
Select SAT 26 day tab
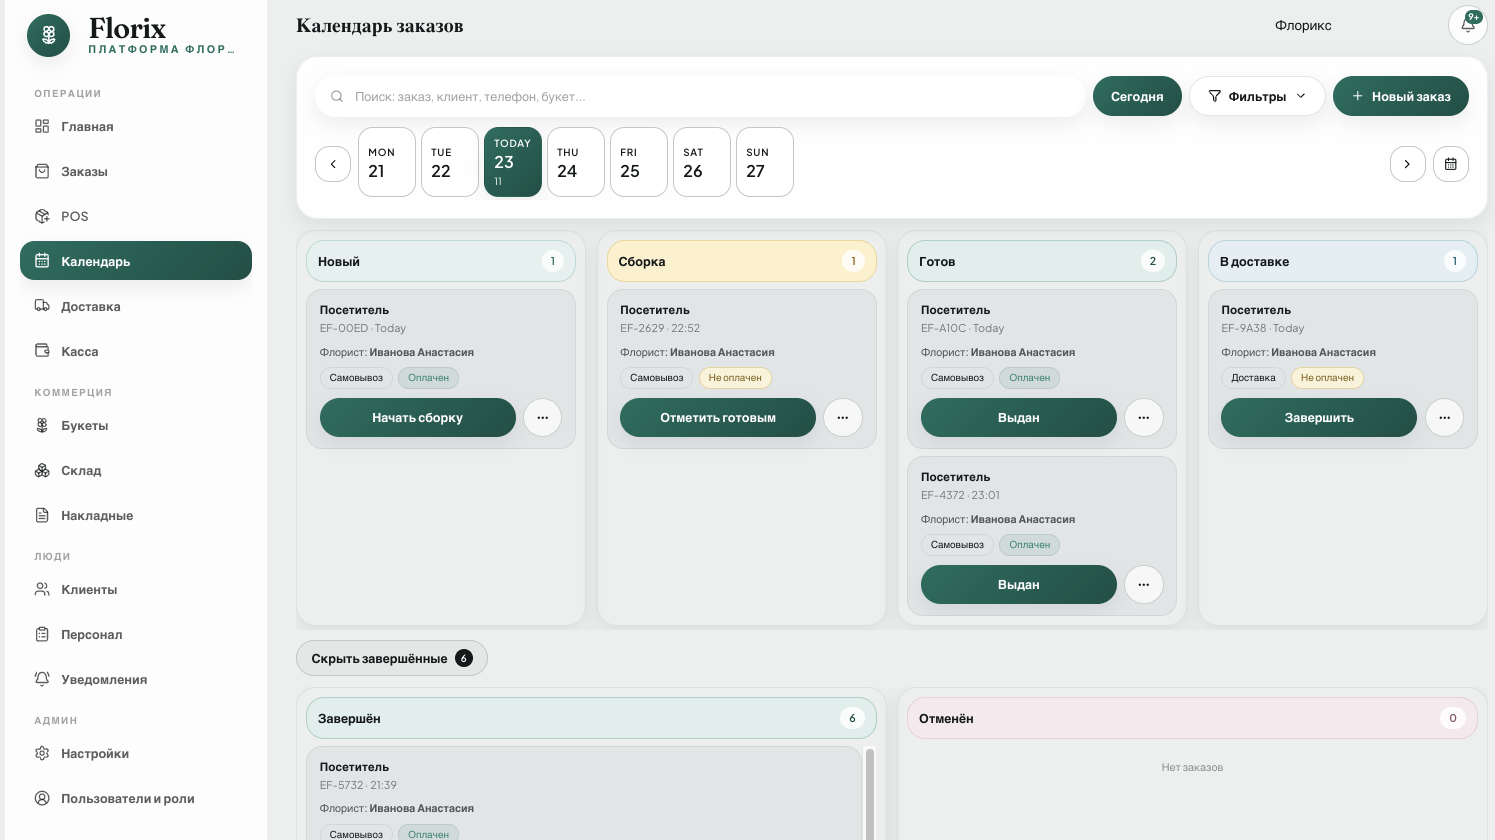[702, 162]
